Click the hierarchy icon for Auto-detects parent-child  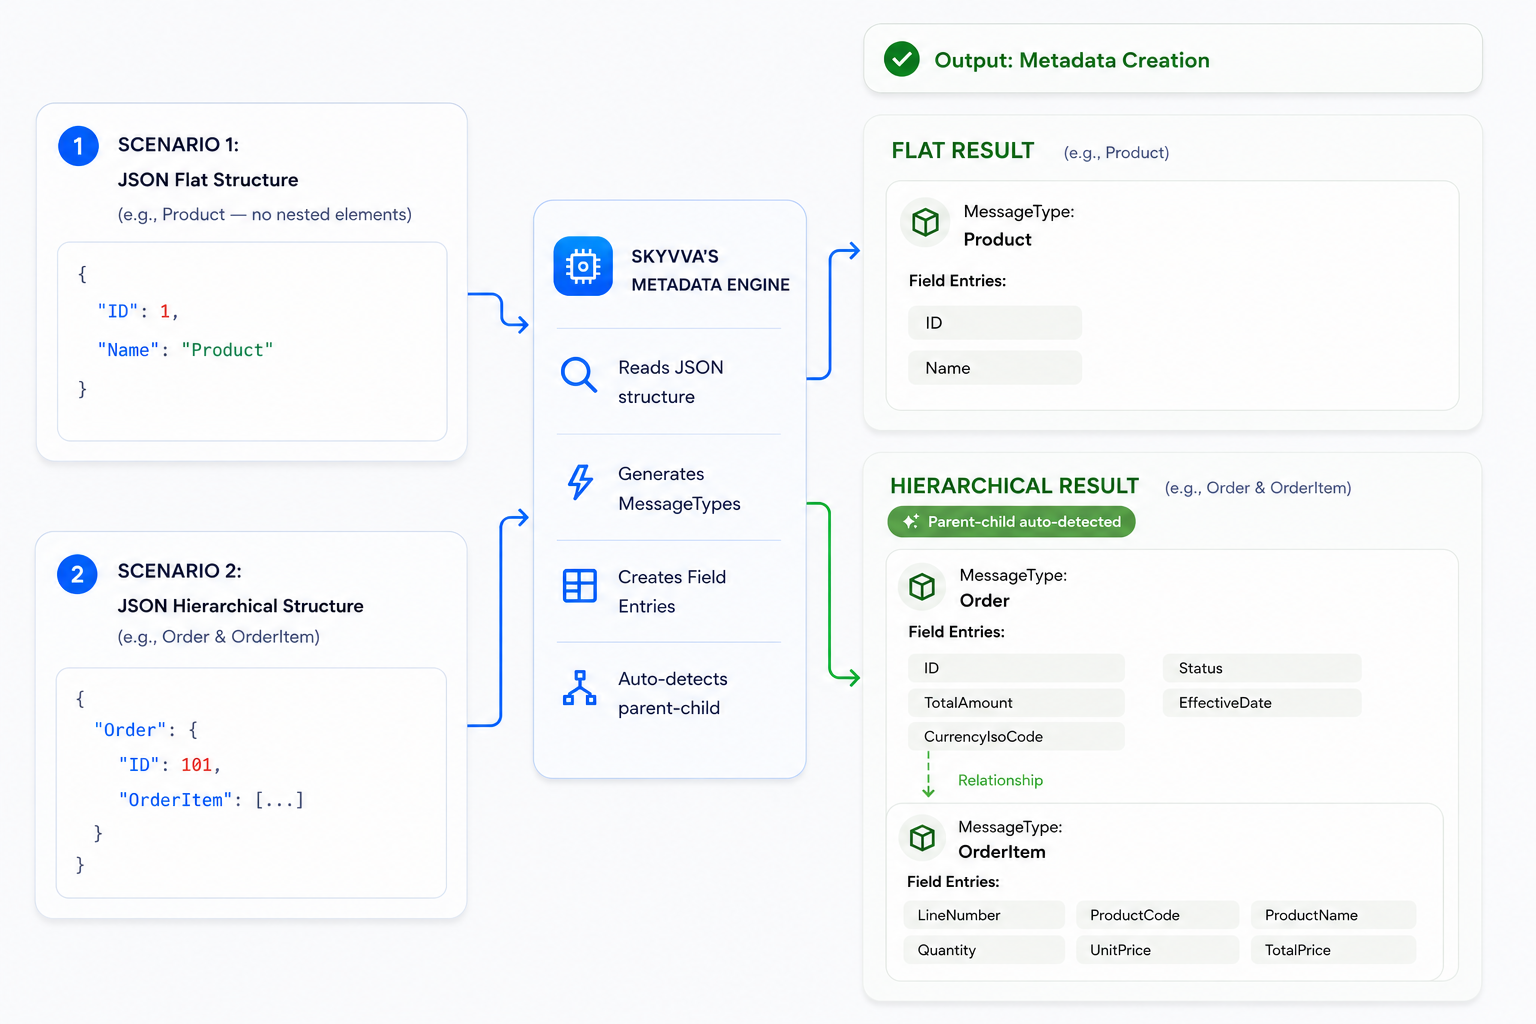point(579,688)
